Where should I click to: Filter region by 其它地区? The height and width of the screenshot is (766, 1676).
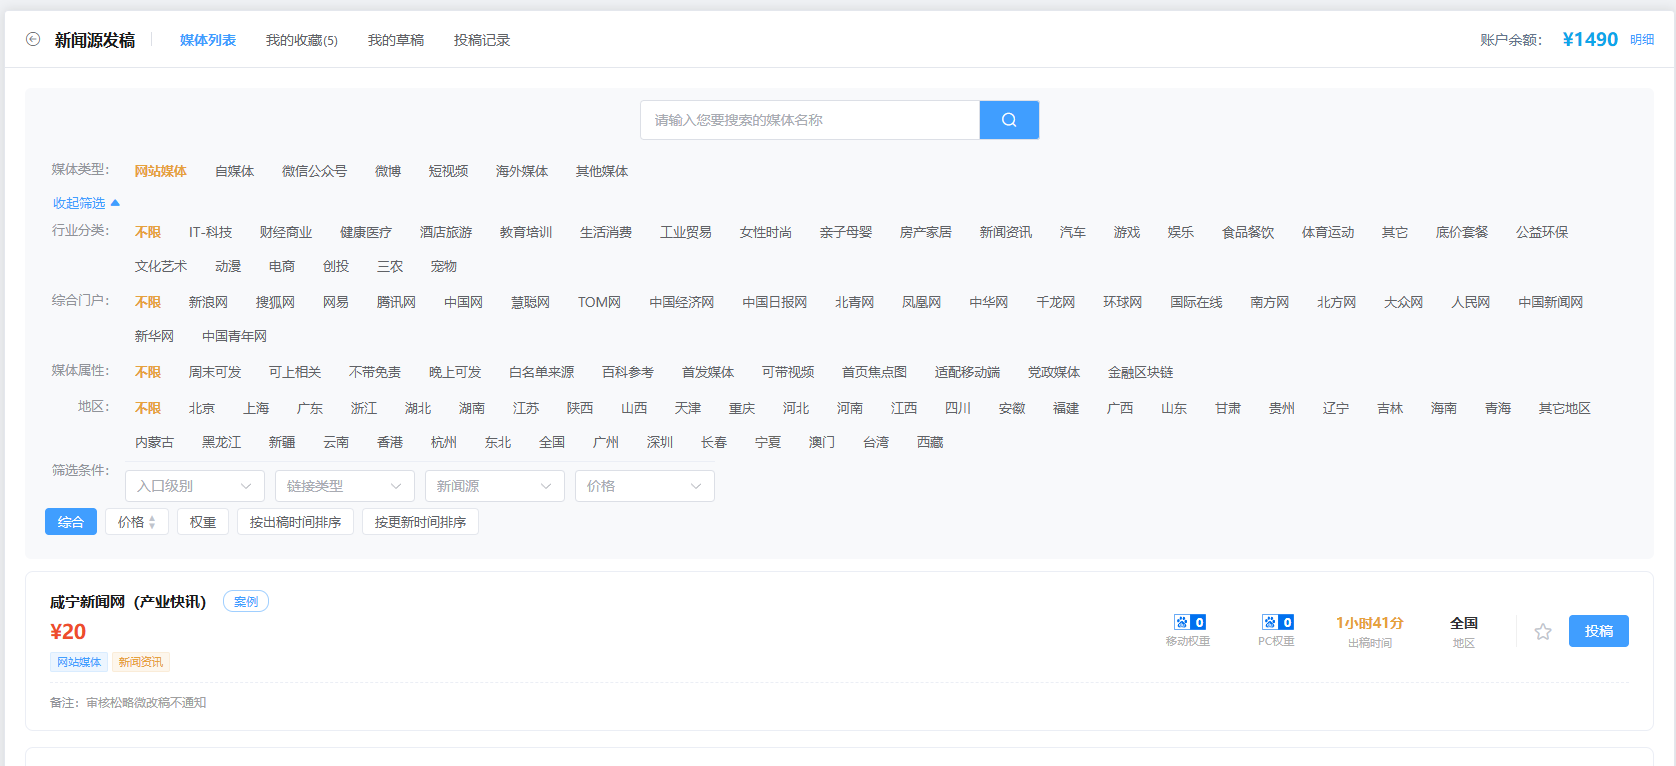click(x=1565, y=408)
